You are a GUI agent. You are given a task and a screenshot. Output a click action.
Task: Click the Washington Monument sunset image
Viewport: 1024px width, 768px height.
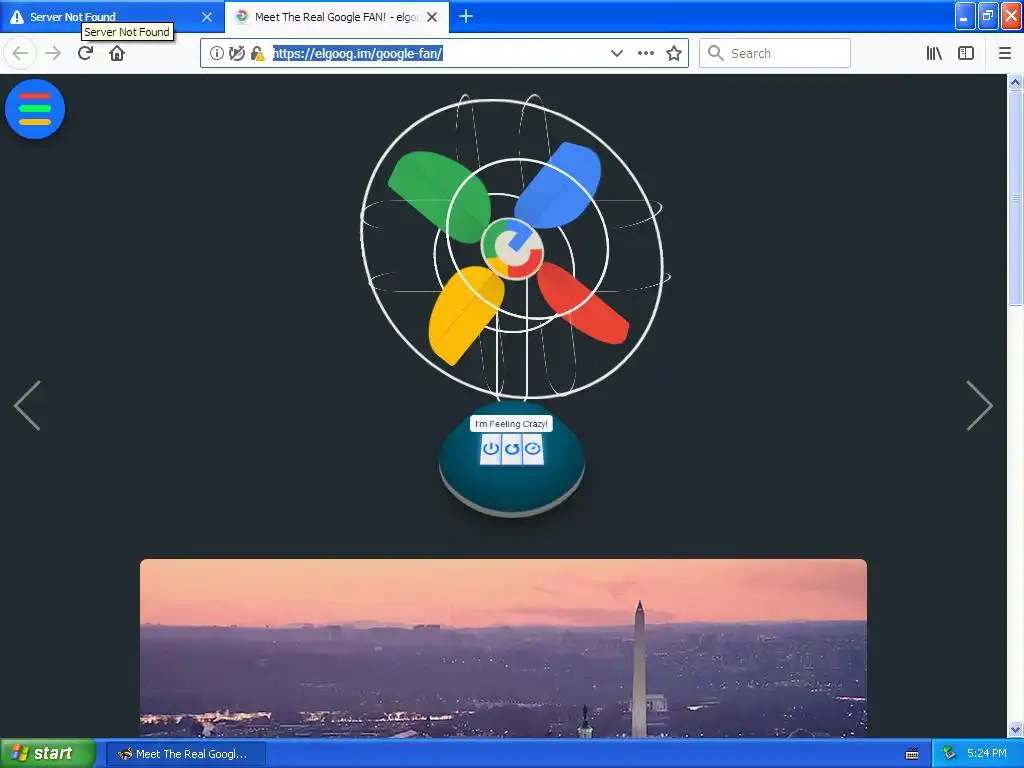[x=503, y=648]
